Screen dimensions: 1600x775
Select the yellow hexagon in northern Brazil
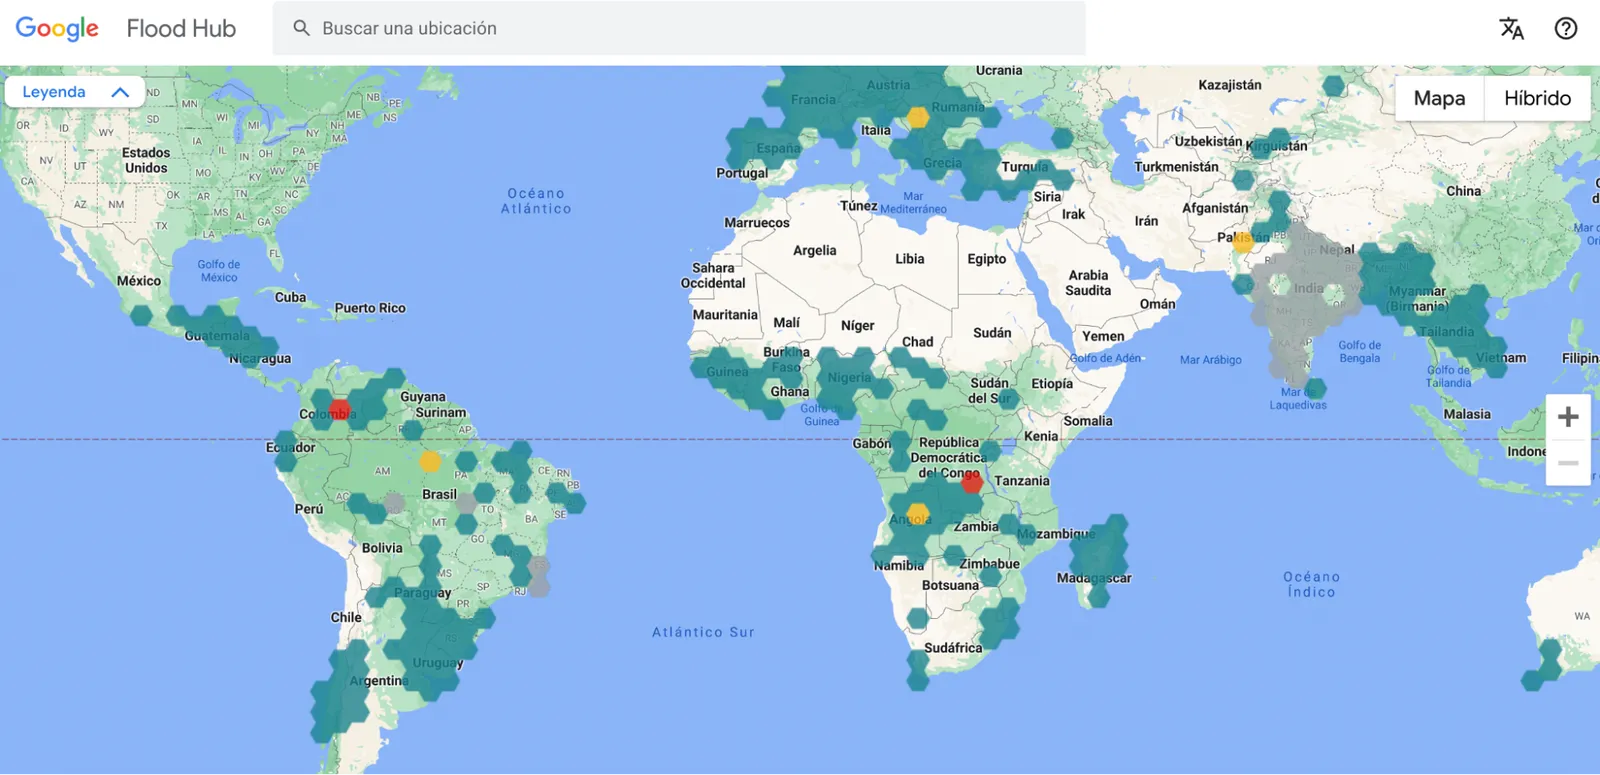[430, 461]
